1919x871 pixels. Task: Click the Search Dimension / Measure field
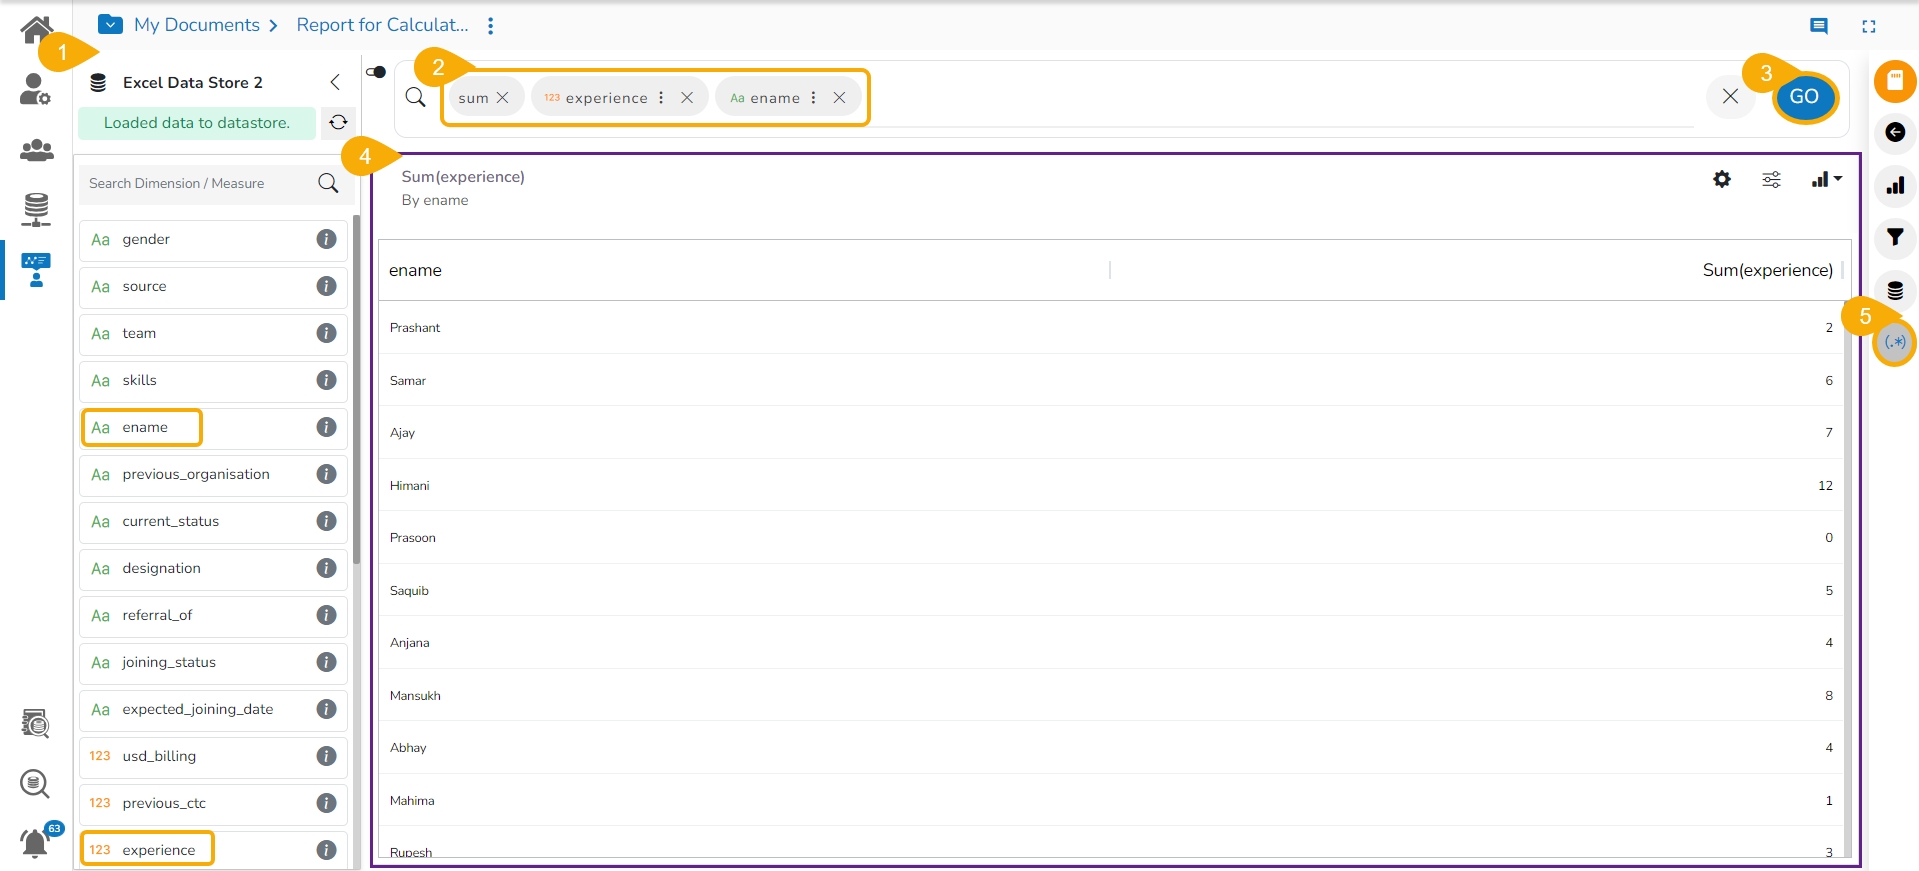200,183
